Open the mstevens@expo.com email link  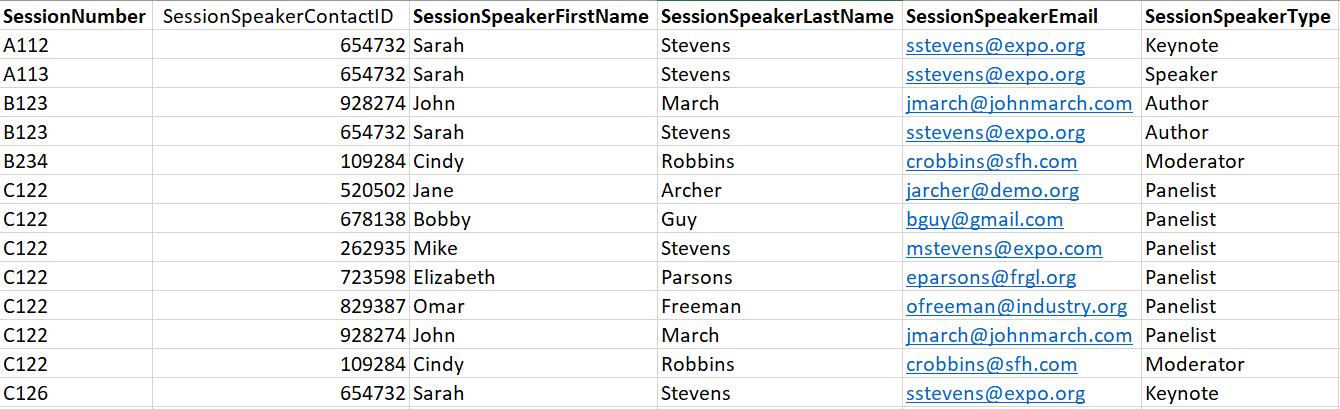click(1004, 249)
